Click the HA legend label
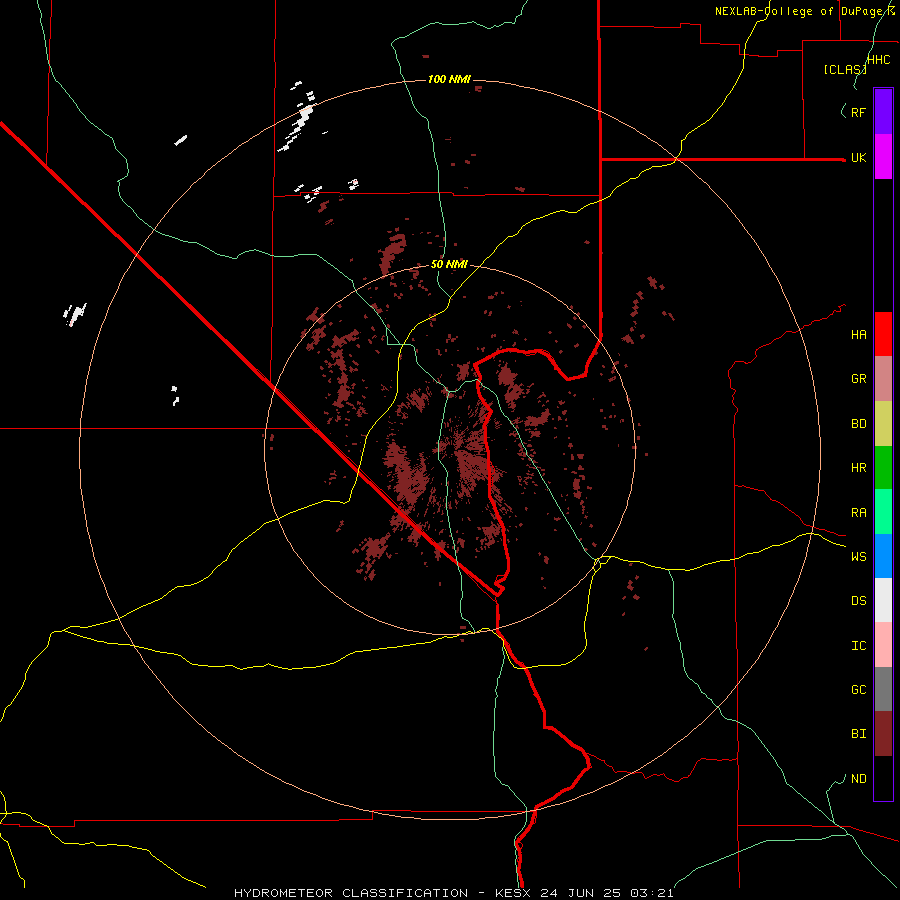The image size is (900, 900). pyautogui.click(x=858, y=335)
